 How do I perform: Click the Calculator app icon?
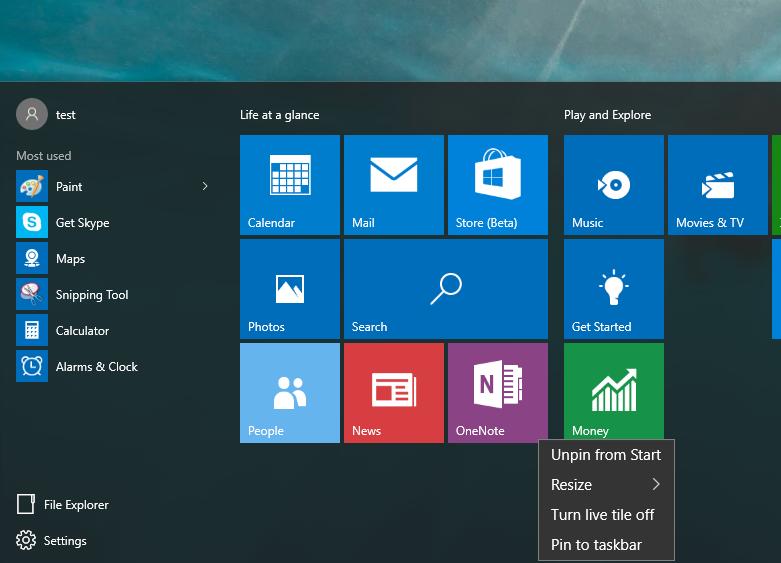pyautogui.click(x=32, y=330)
